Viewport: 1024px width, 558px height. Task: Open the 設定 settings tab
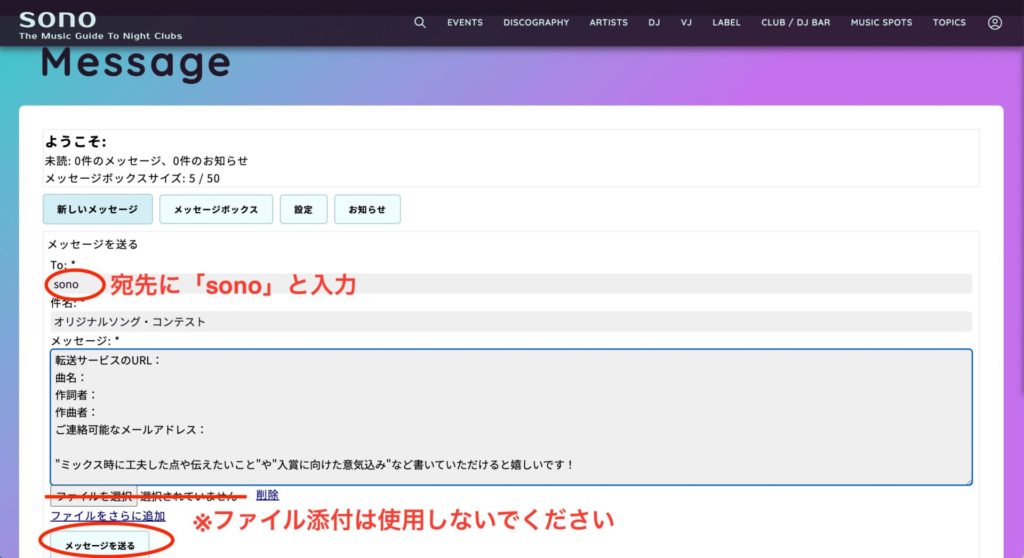pyautogui.click(x=303, y=210)
